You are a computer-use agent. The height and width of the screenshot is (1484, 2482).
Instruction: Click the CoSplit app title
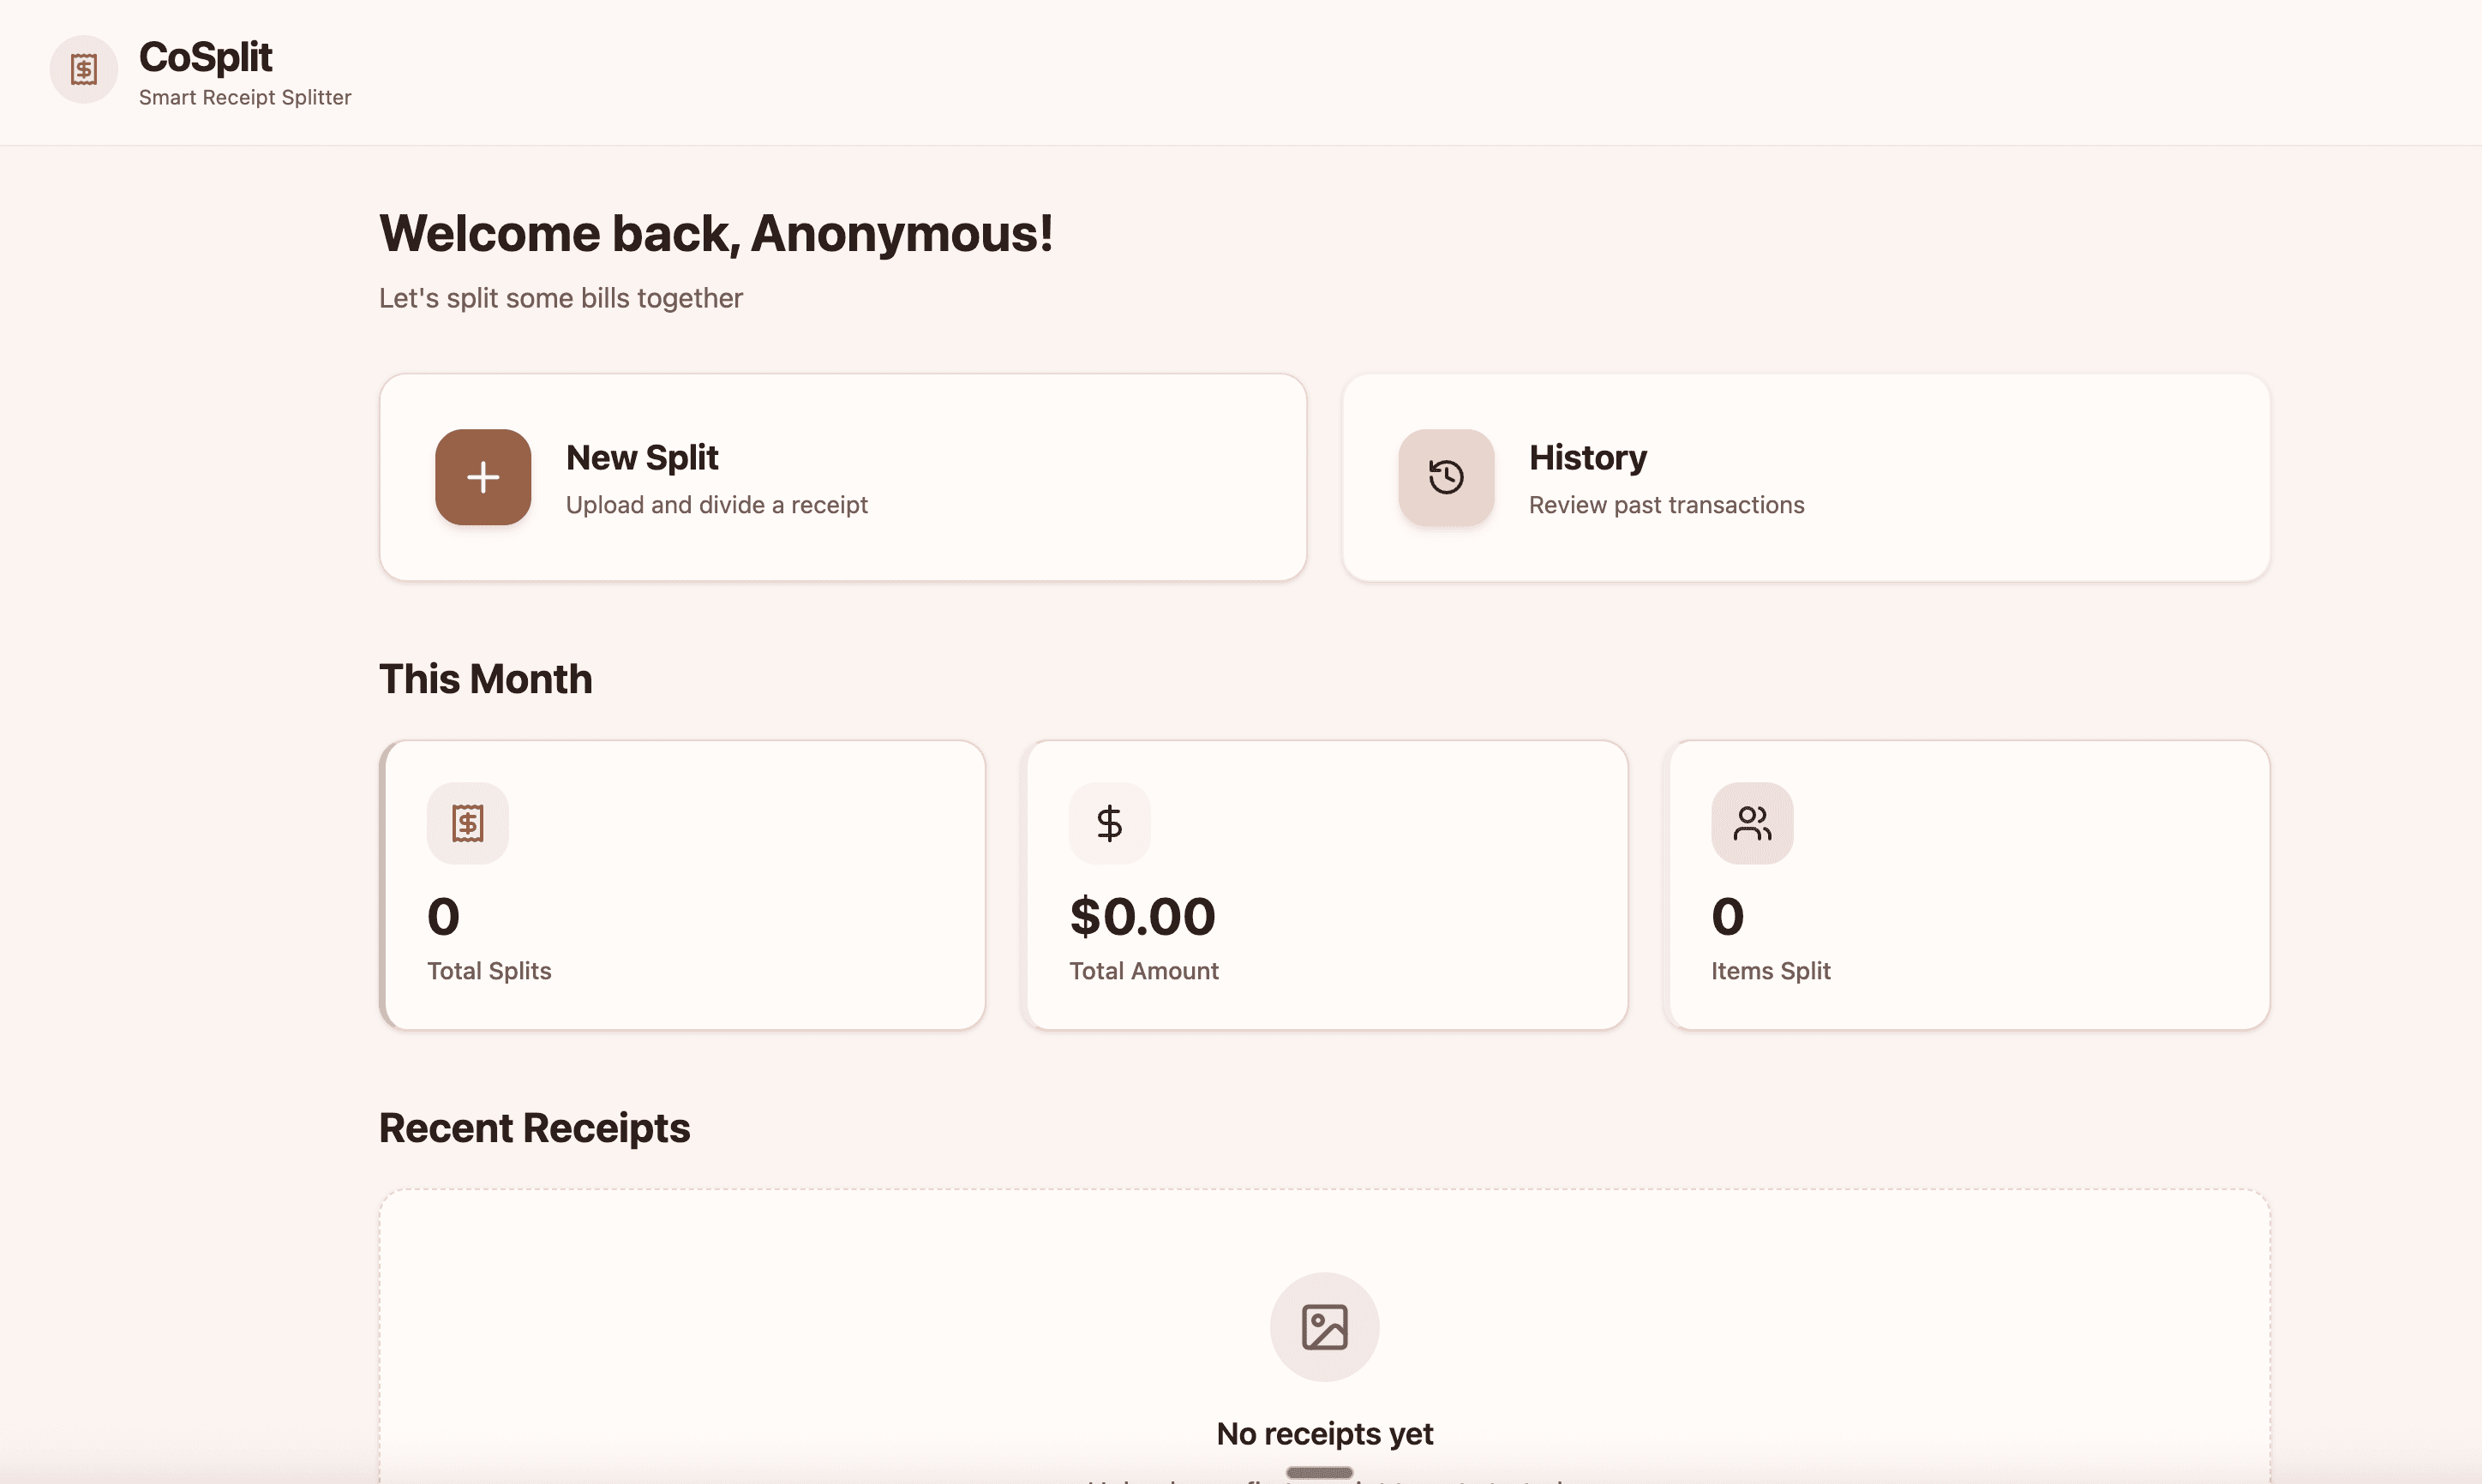205,57
